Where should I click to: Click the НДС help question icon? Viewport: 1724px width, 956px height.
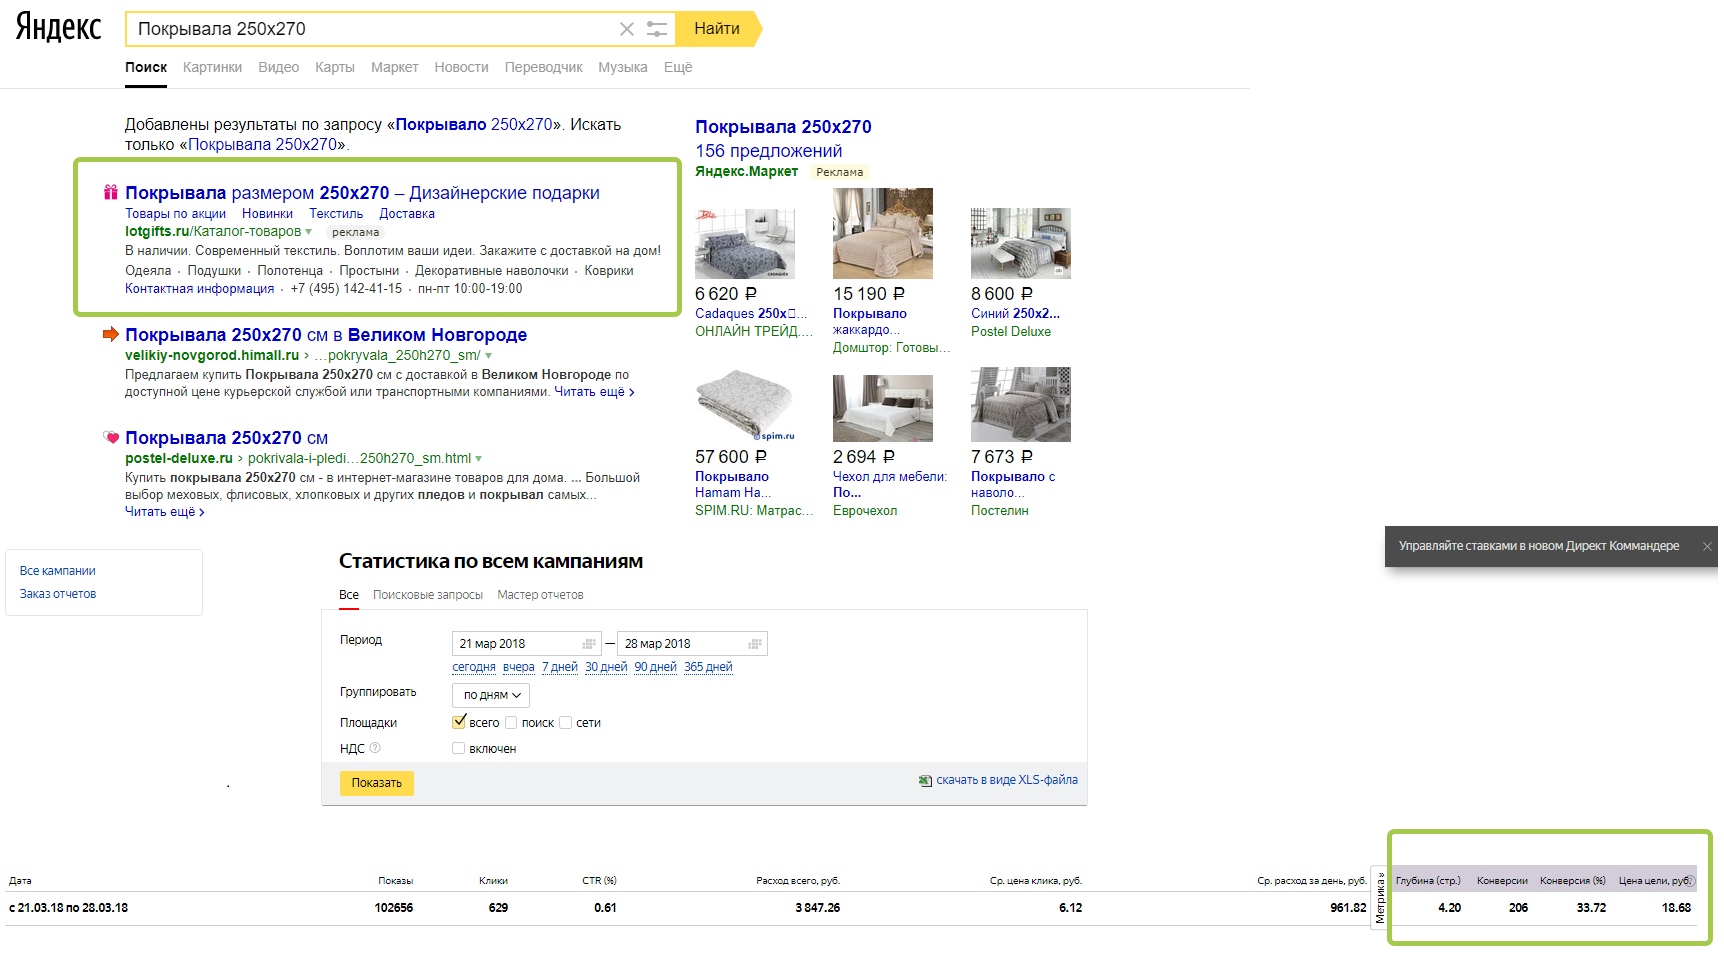point(375,748)
